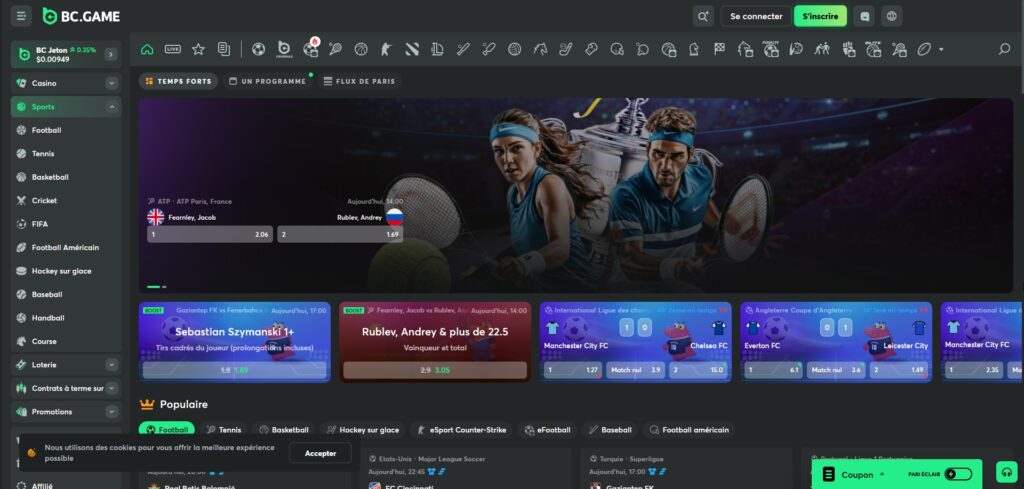Screen dimensions: 1024x489
Task: Click the search magnifier in sports bar
Action: tap(1004, 49)
